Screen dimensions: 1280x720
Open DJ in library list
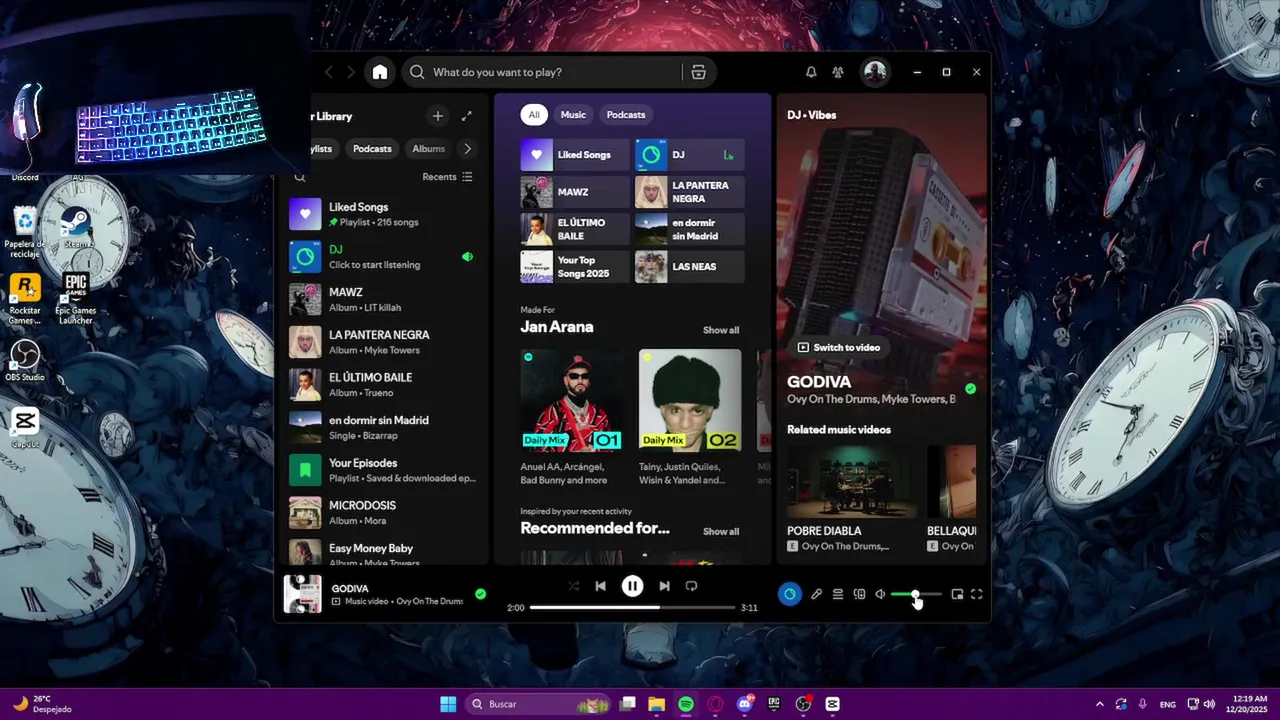pos(384,257)
